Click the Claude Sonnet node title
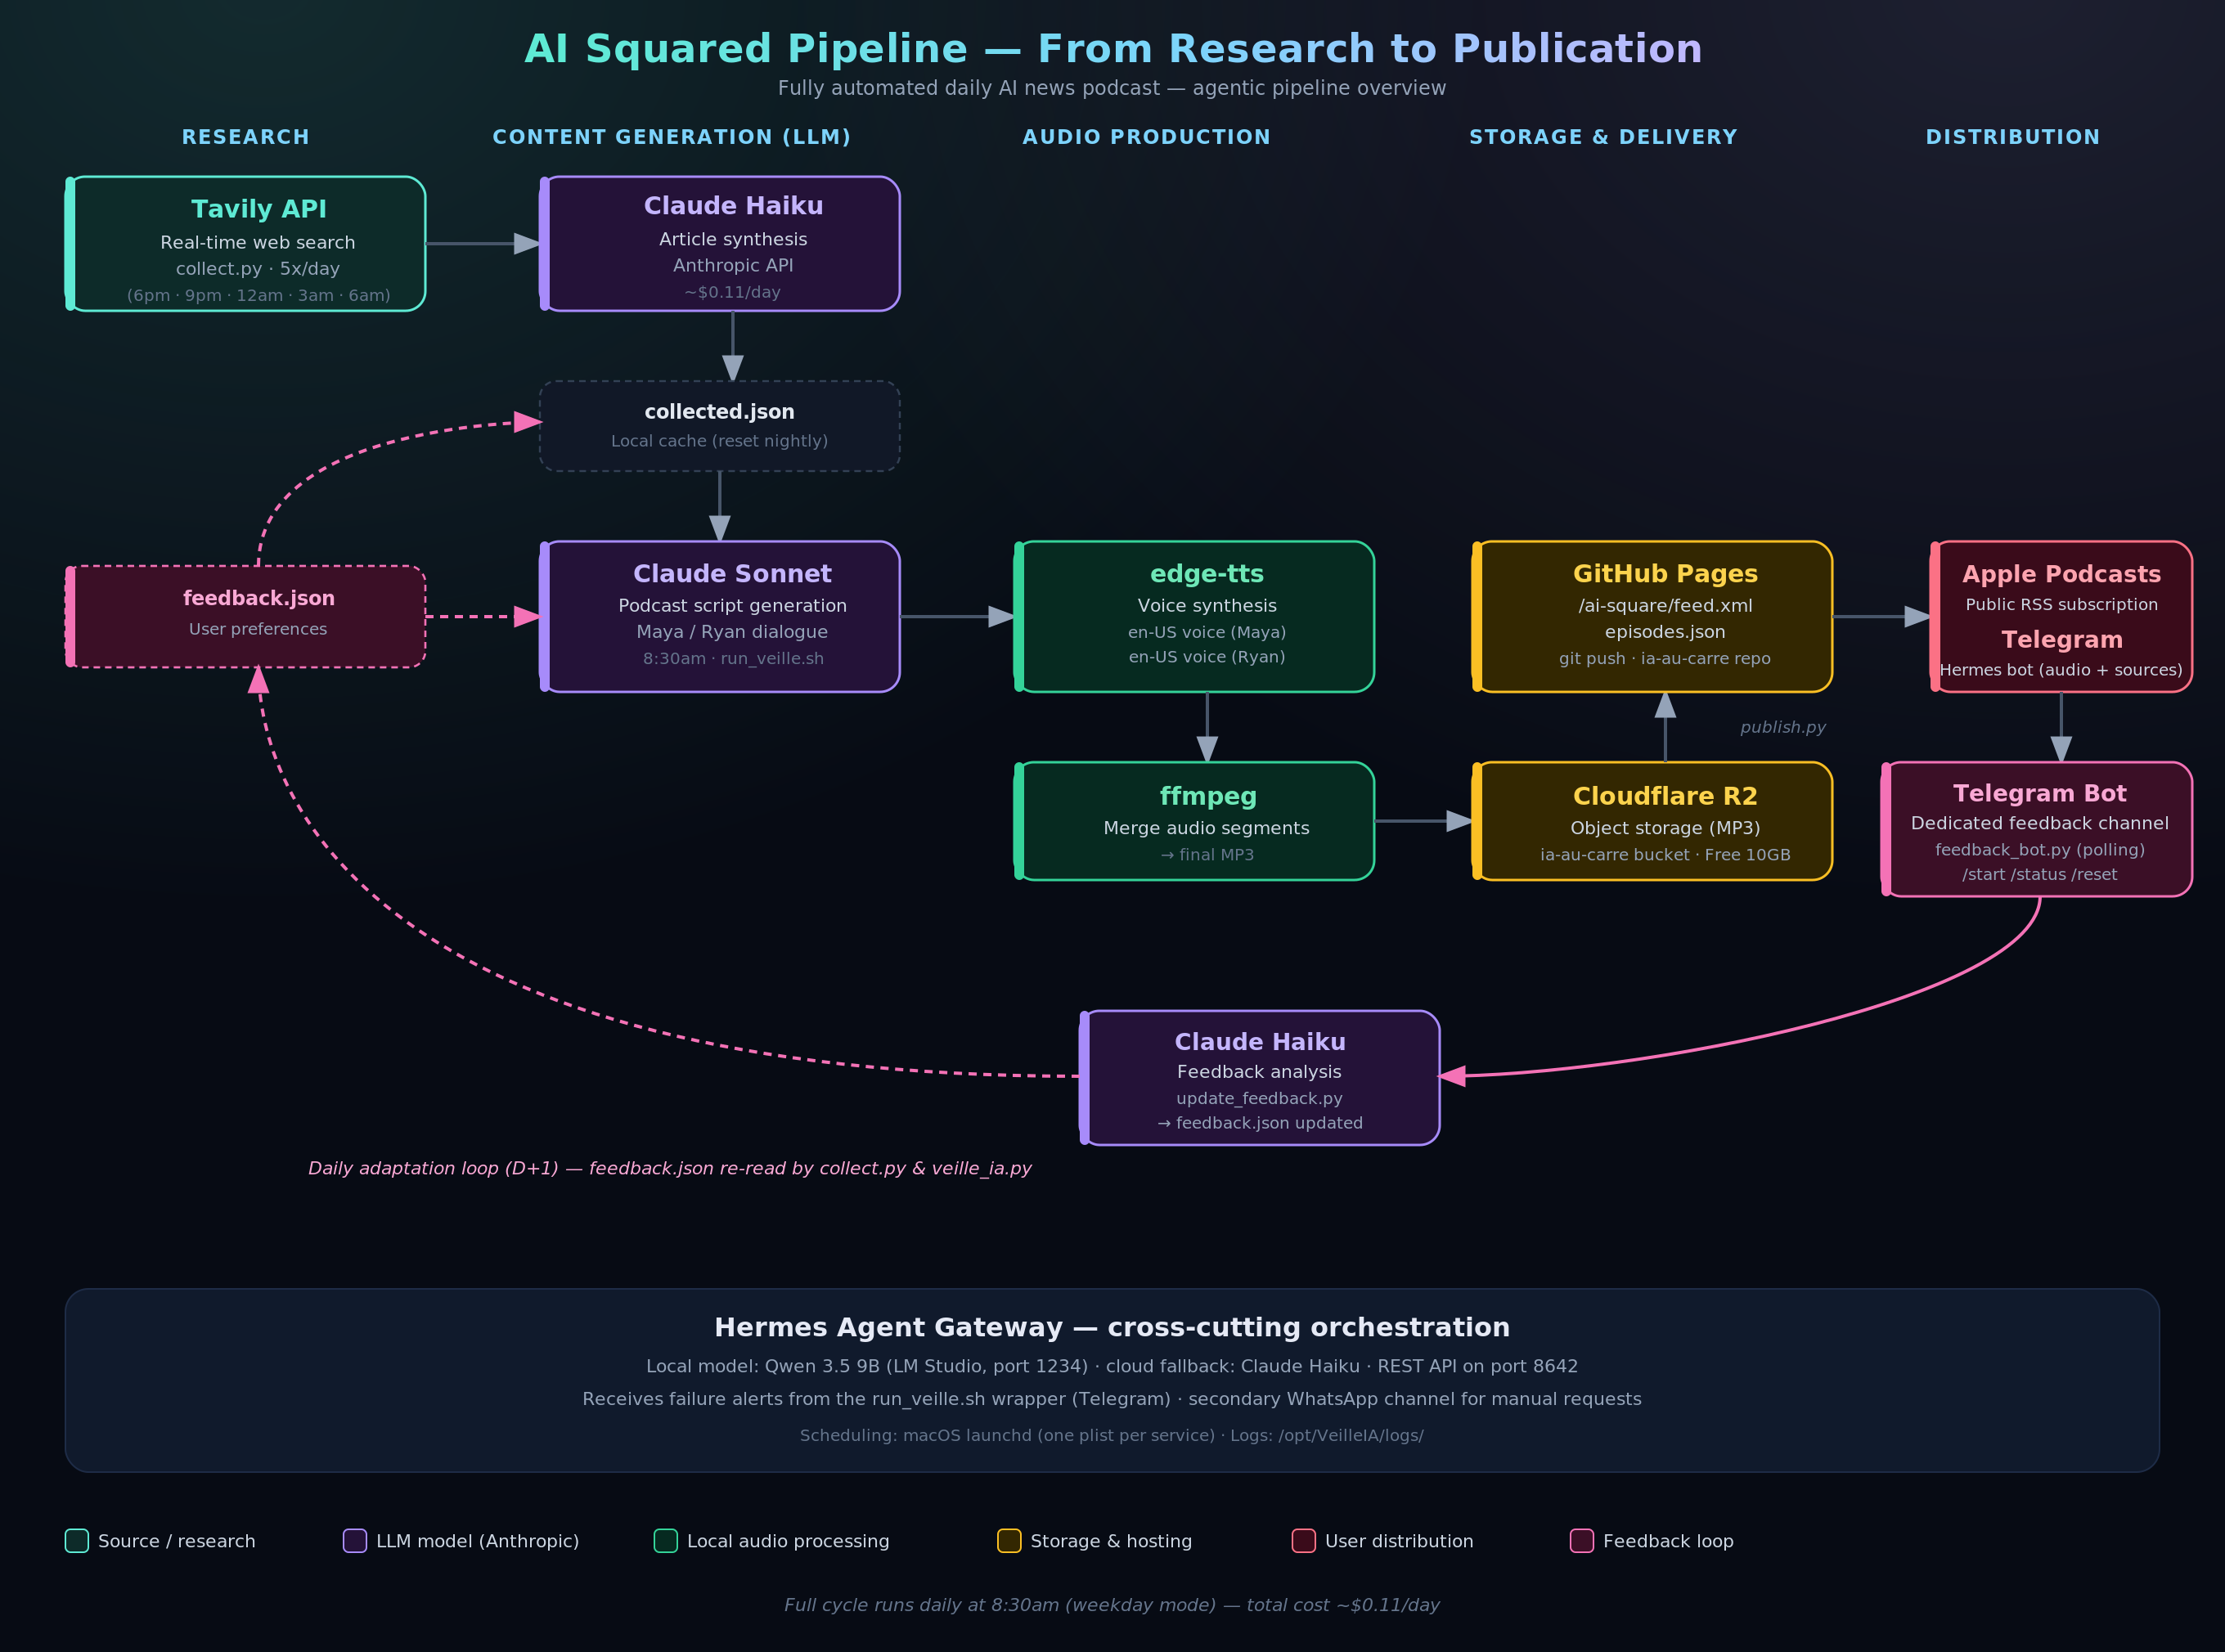2225x1652 pixels. [732, 574]
